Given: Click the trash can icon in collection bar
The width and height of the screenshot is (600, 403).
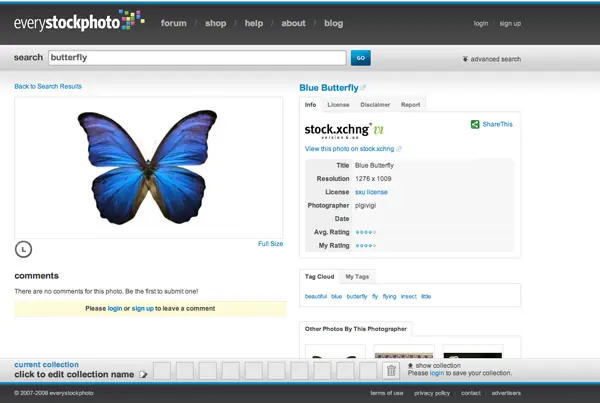Looking at the screenshot, I should [x=391, y=370].
